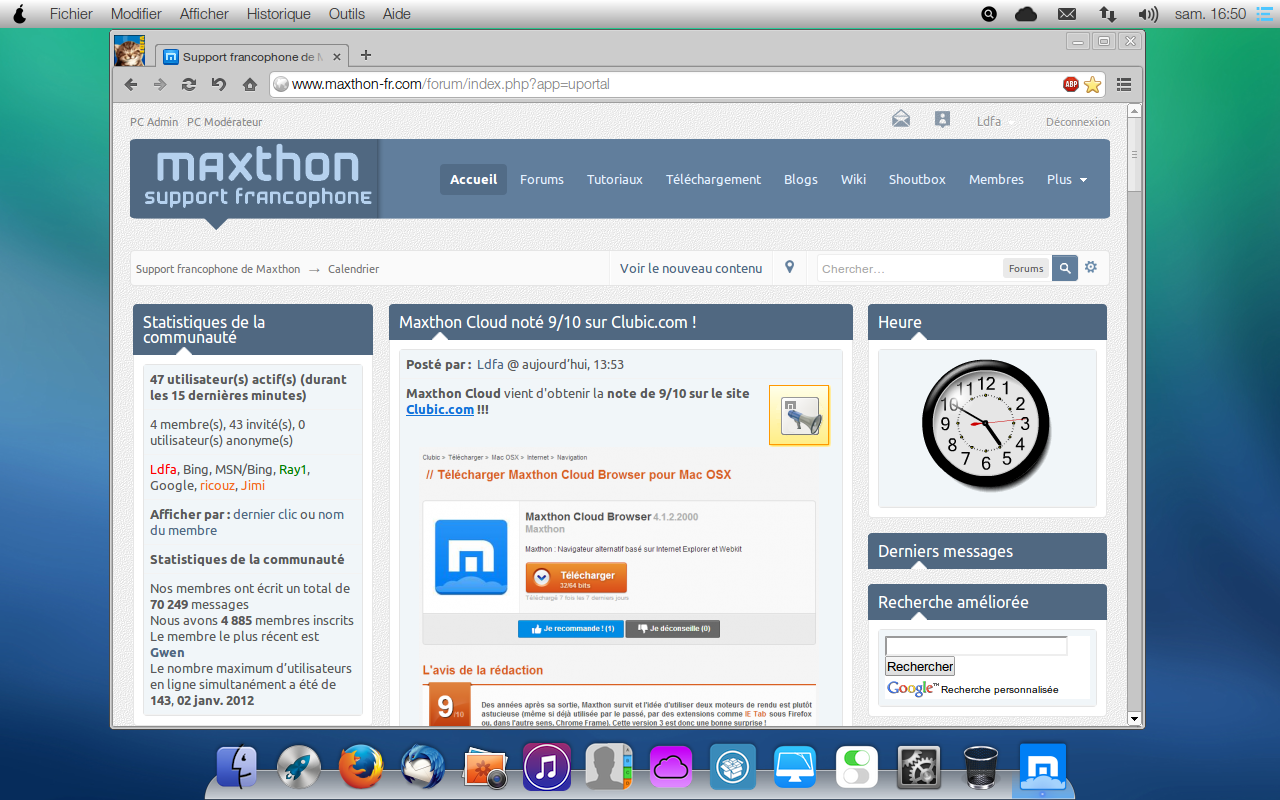Open the volume control in menu bar
The height and width of the screenshot is (800, 1280).
[1148, 14]
